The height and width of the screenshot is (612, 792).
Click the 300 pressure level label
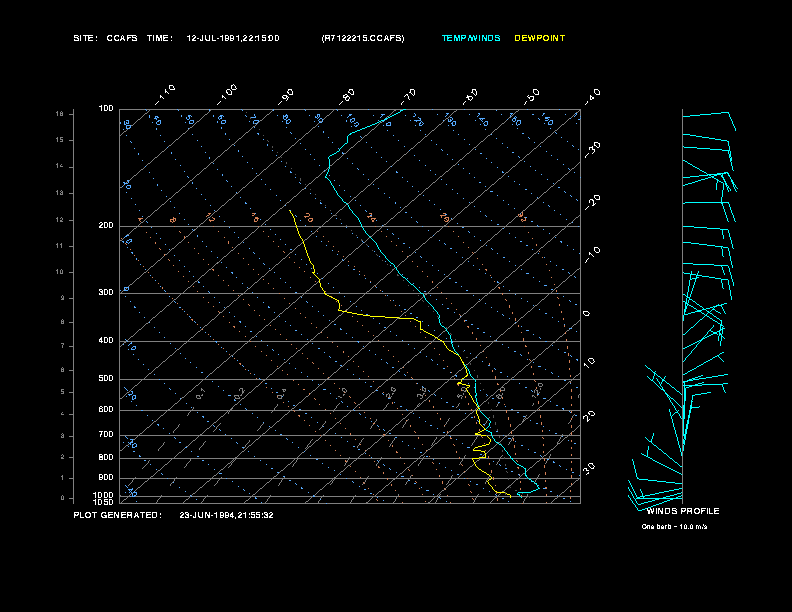[x=106, y=292]
